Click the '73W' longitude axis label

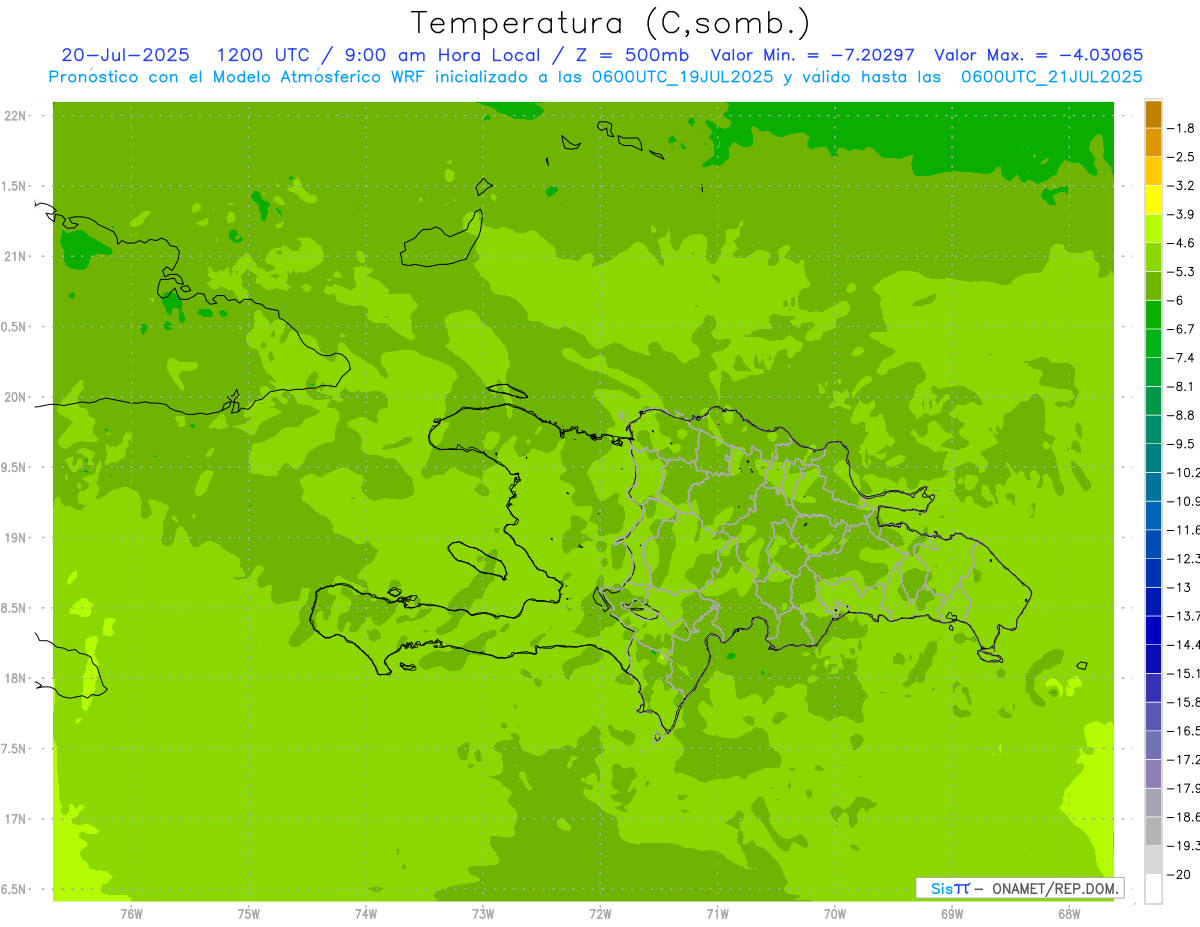(x=483, y=913)
